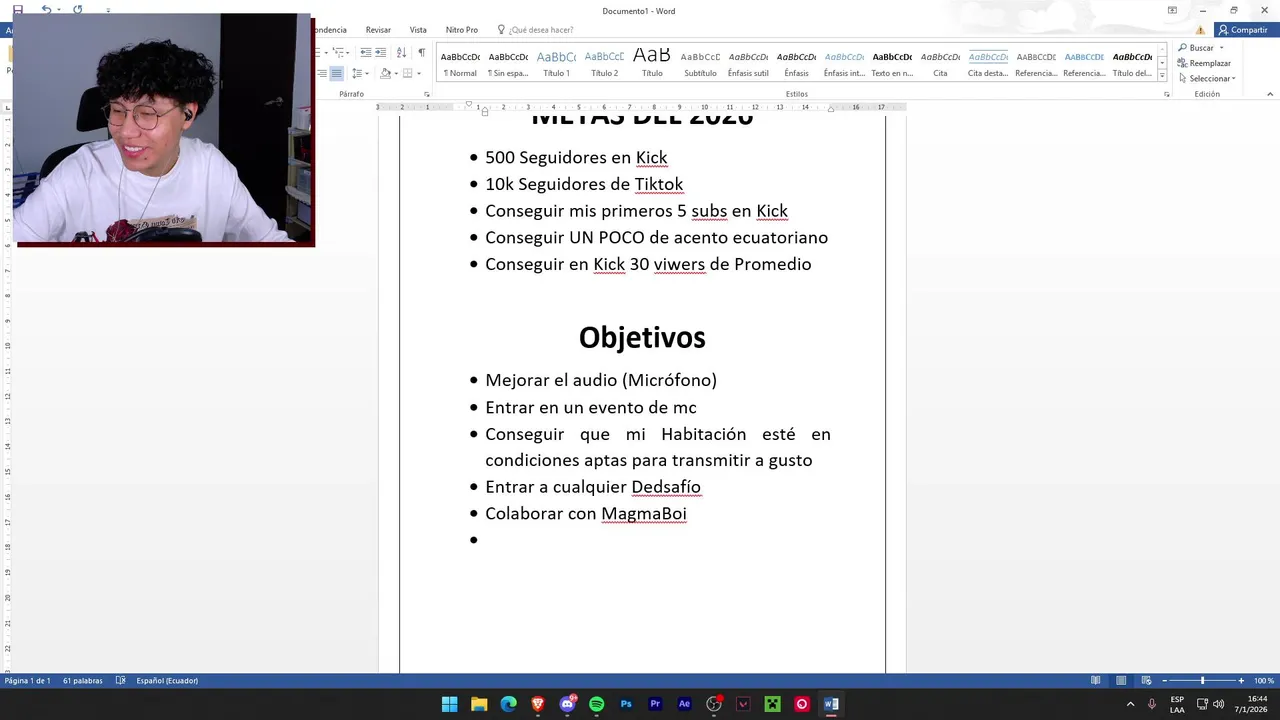Image resolution: width=1280 pixels, height=720 pixels.
Task: Open Estilos pane dialog launcher
Action: tap(1166, 94)
